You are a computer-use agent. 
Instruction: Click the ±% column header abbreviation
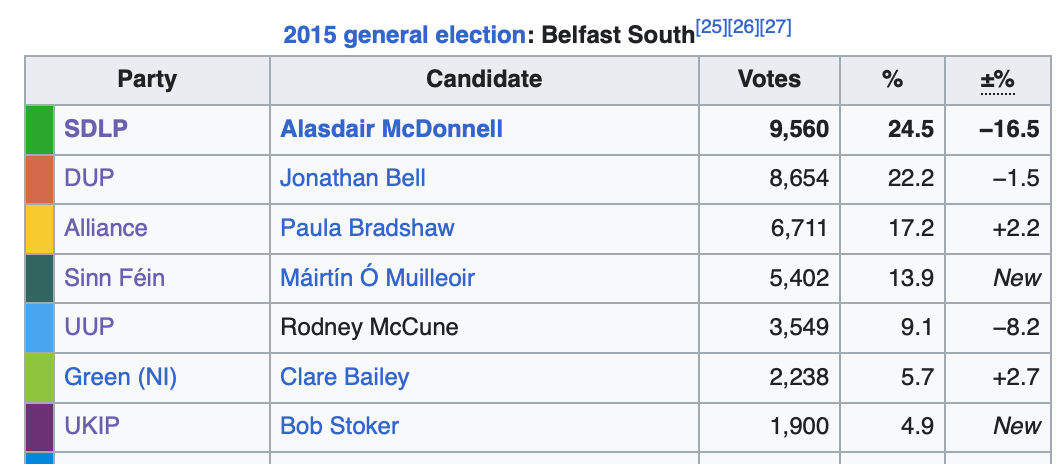[996, 80]
